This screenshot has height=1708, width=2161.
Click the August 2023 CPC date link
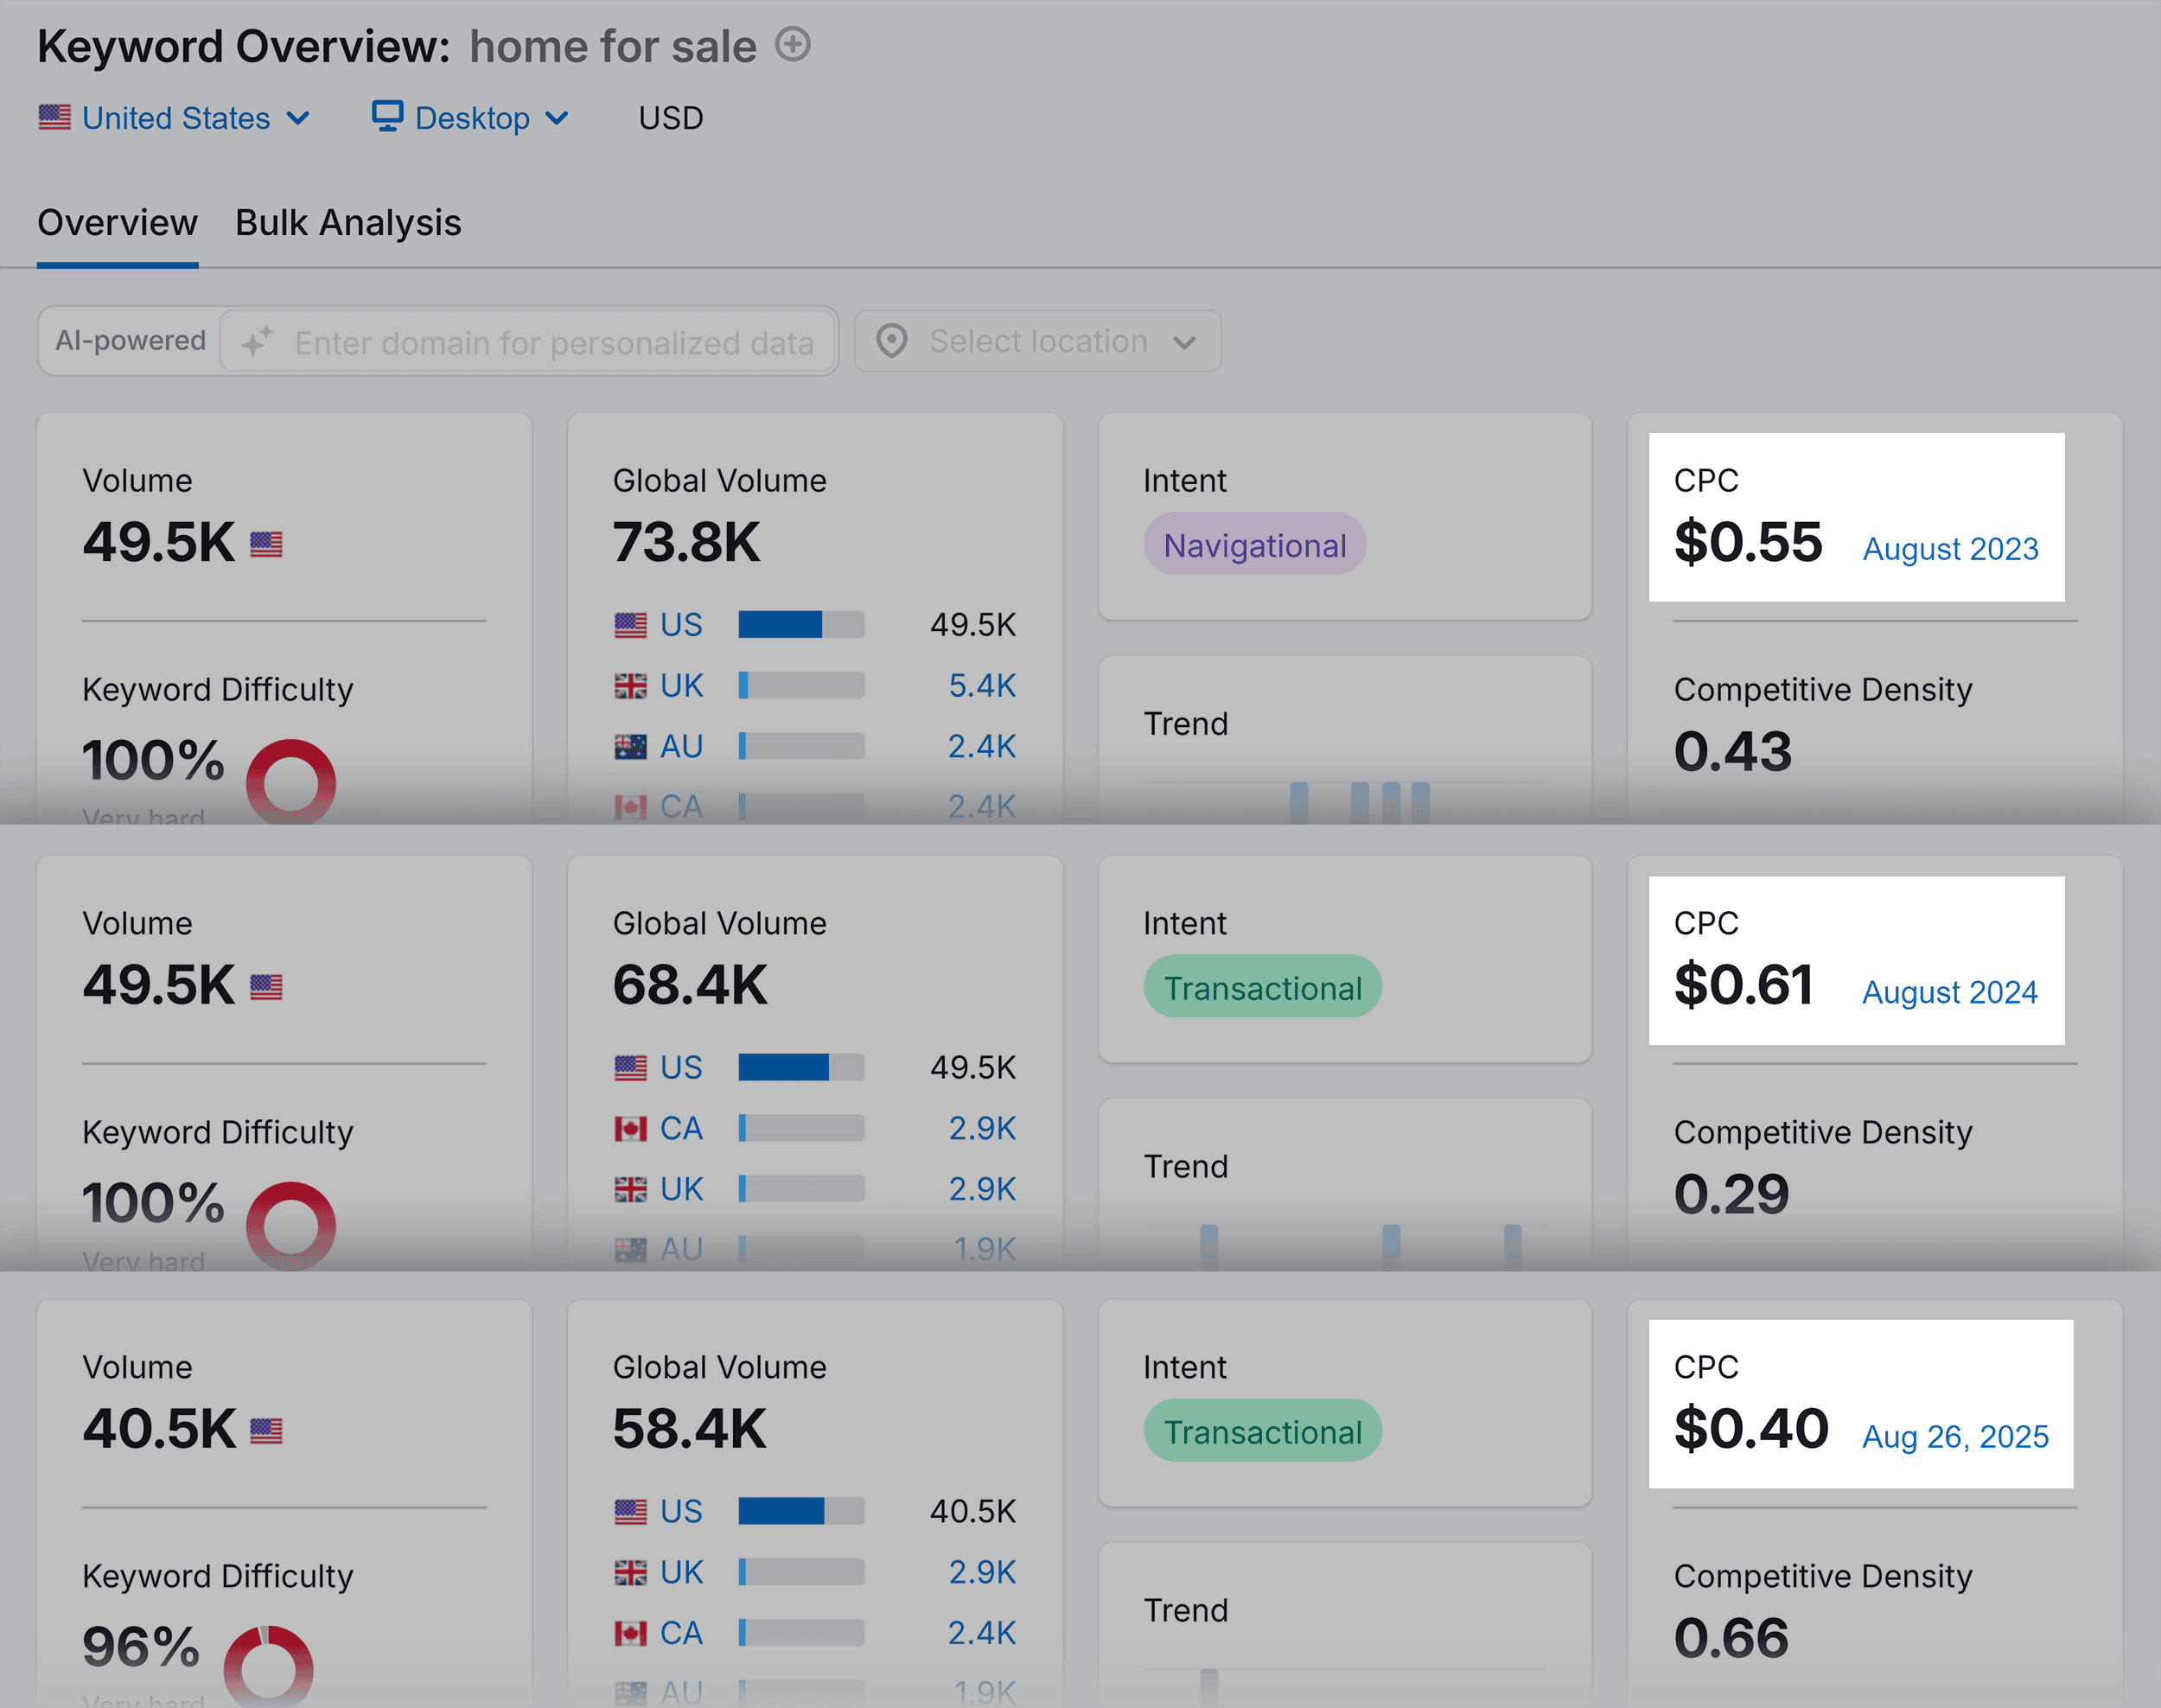1949,549
